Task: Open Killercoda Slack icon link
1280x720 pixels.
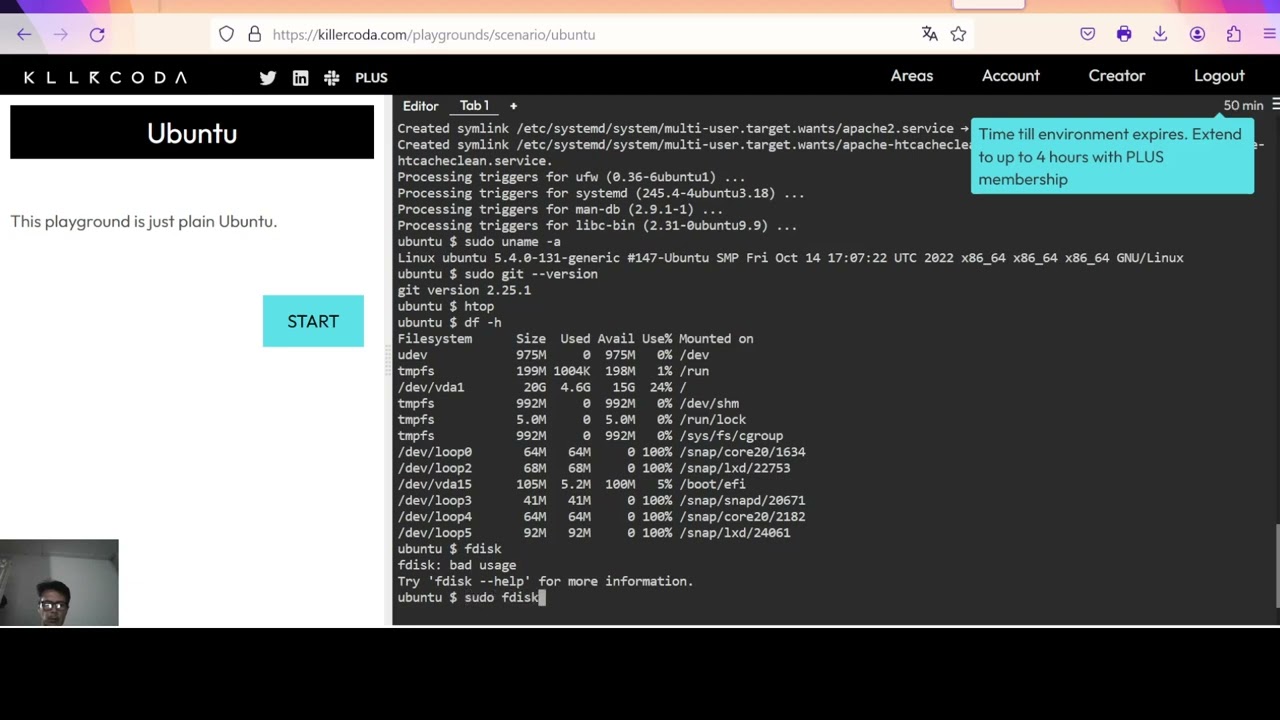Action: tap(332, 77)
